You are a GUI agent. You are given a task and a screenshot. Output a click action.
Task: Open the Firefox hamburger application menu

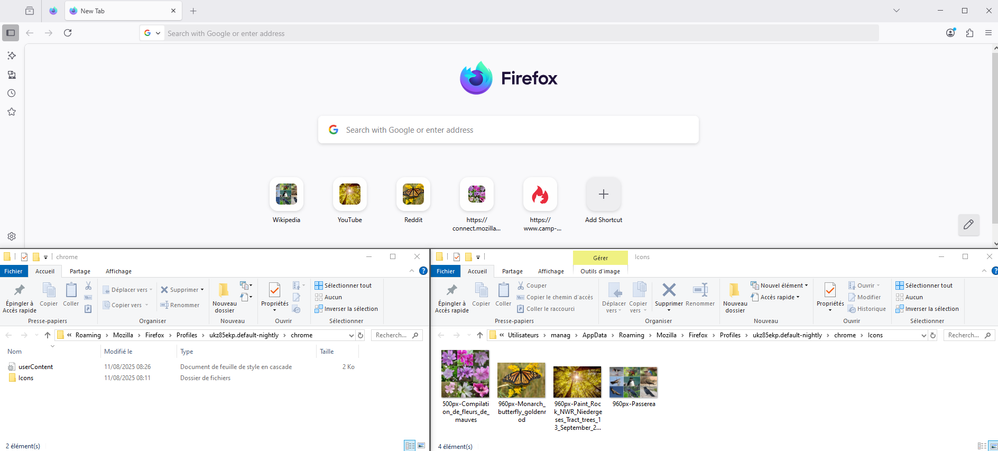coord(988,33)
